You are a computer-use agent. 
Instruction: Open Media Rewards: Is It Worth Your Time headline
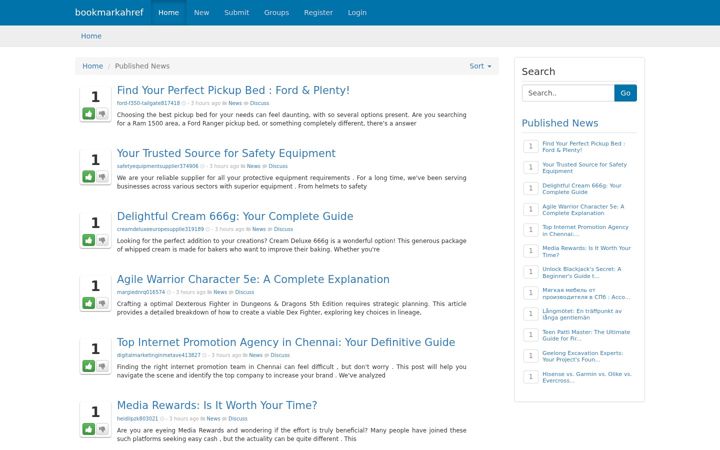(x=217, y=405)
